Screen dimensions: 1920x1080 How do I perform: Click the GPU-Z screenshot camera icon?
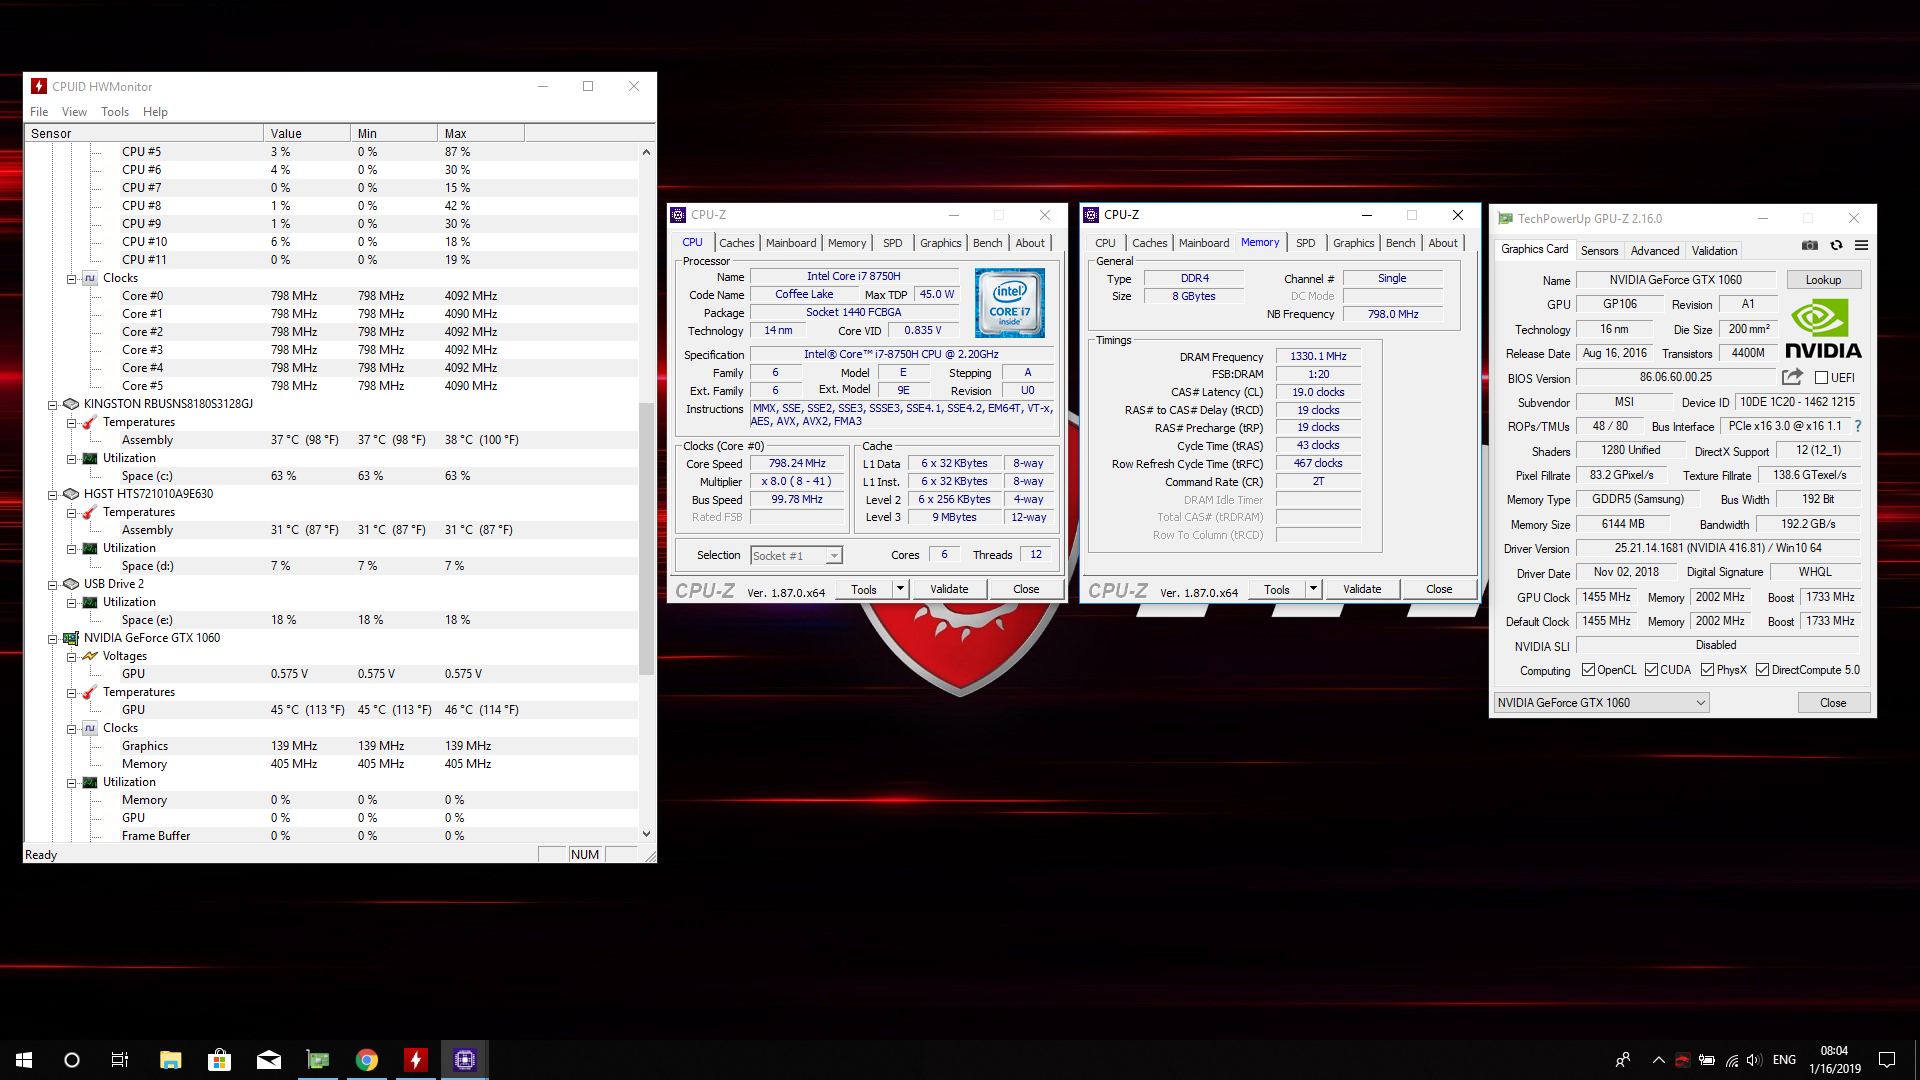pyautogui.click(x=1810, y=245)
